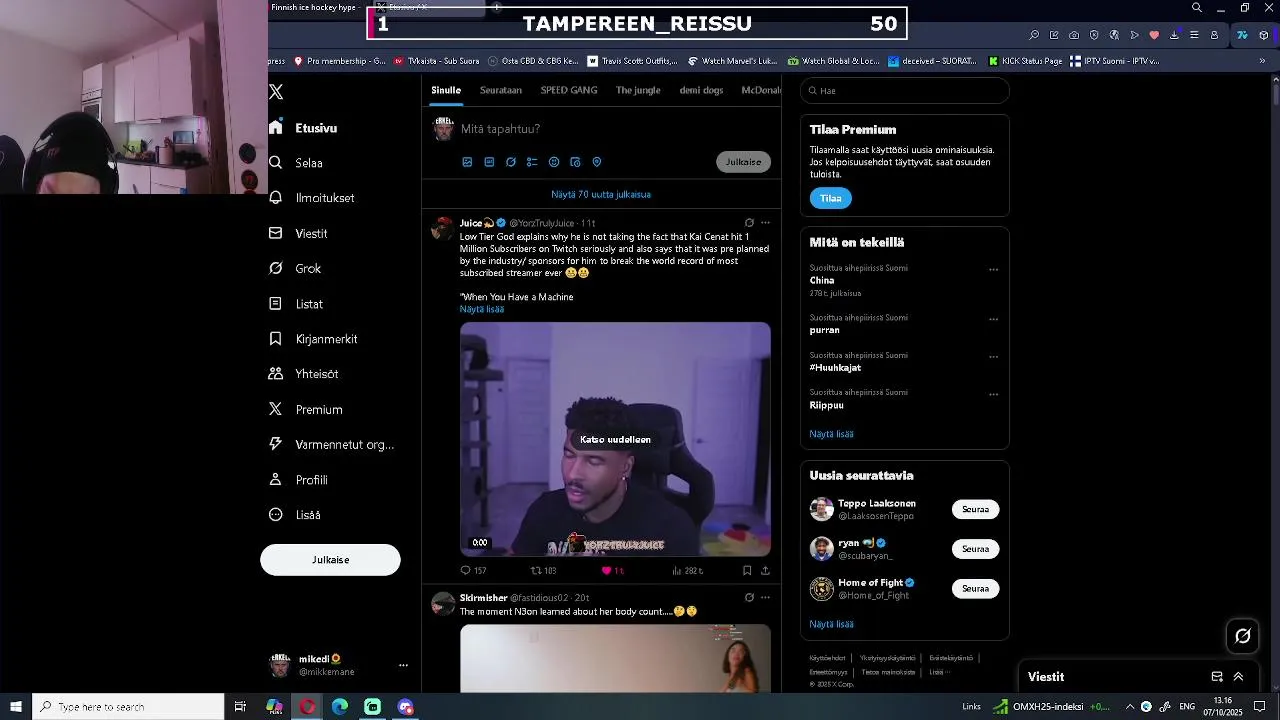Click the Hae search field

coord(905,91)
